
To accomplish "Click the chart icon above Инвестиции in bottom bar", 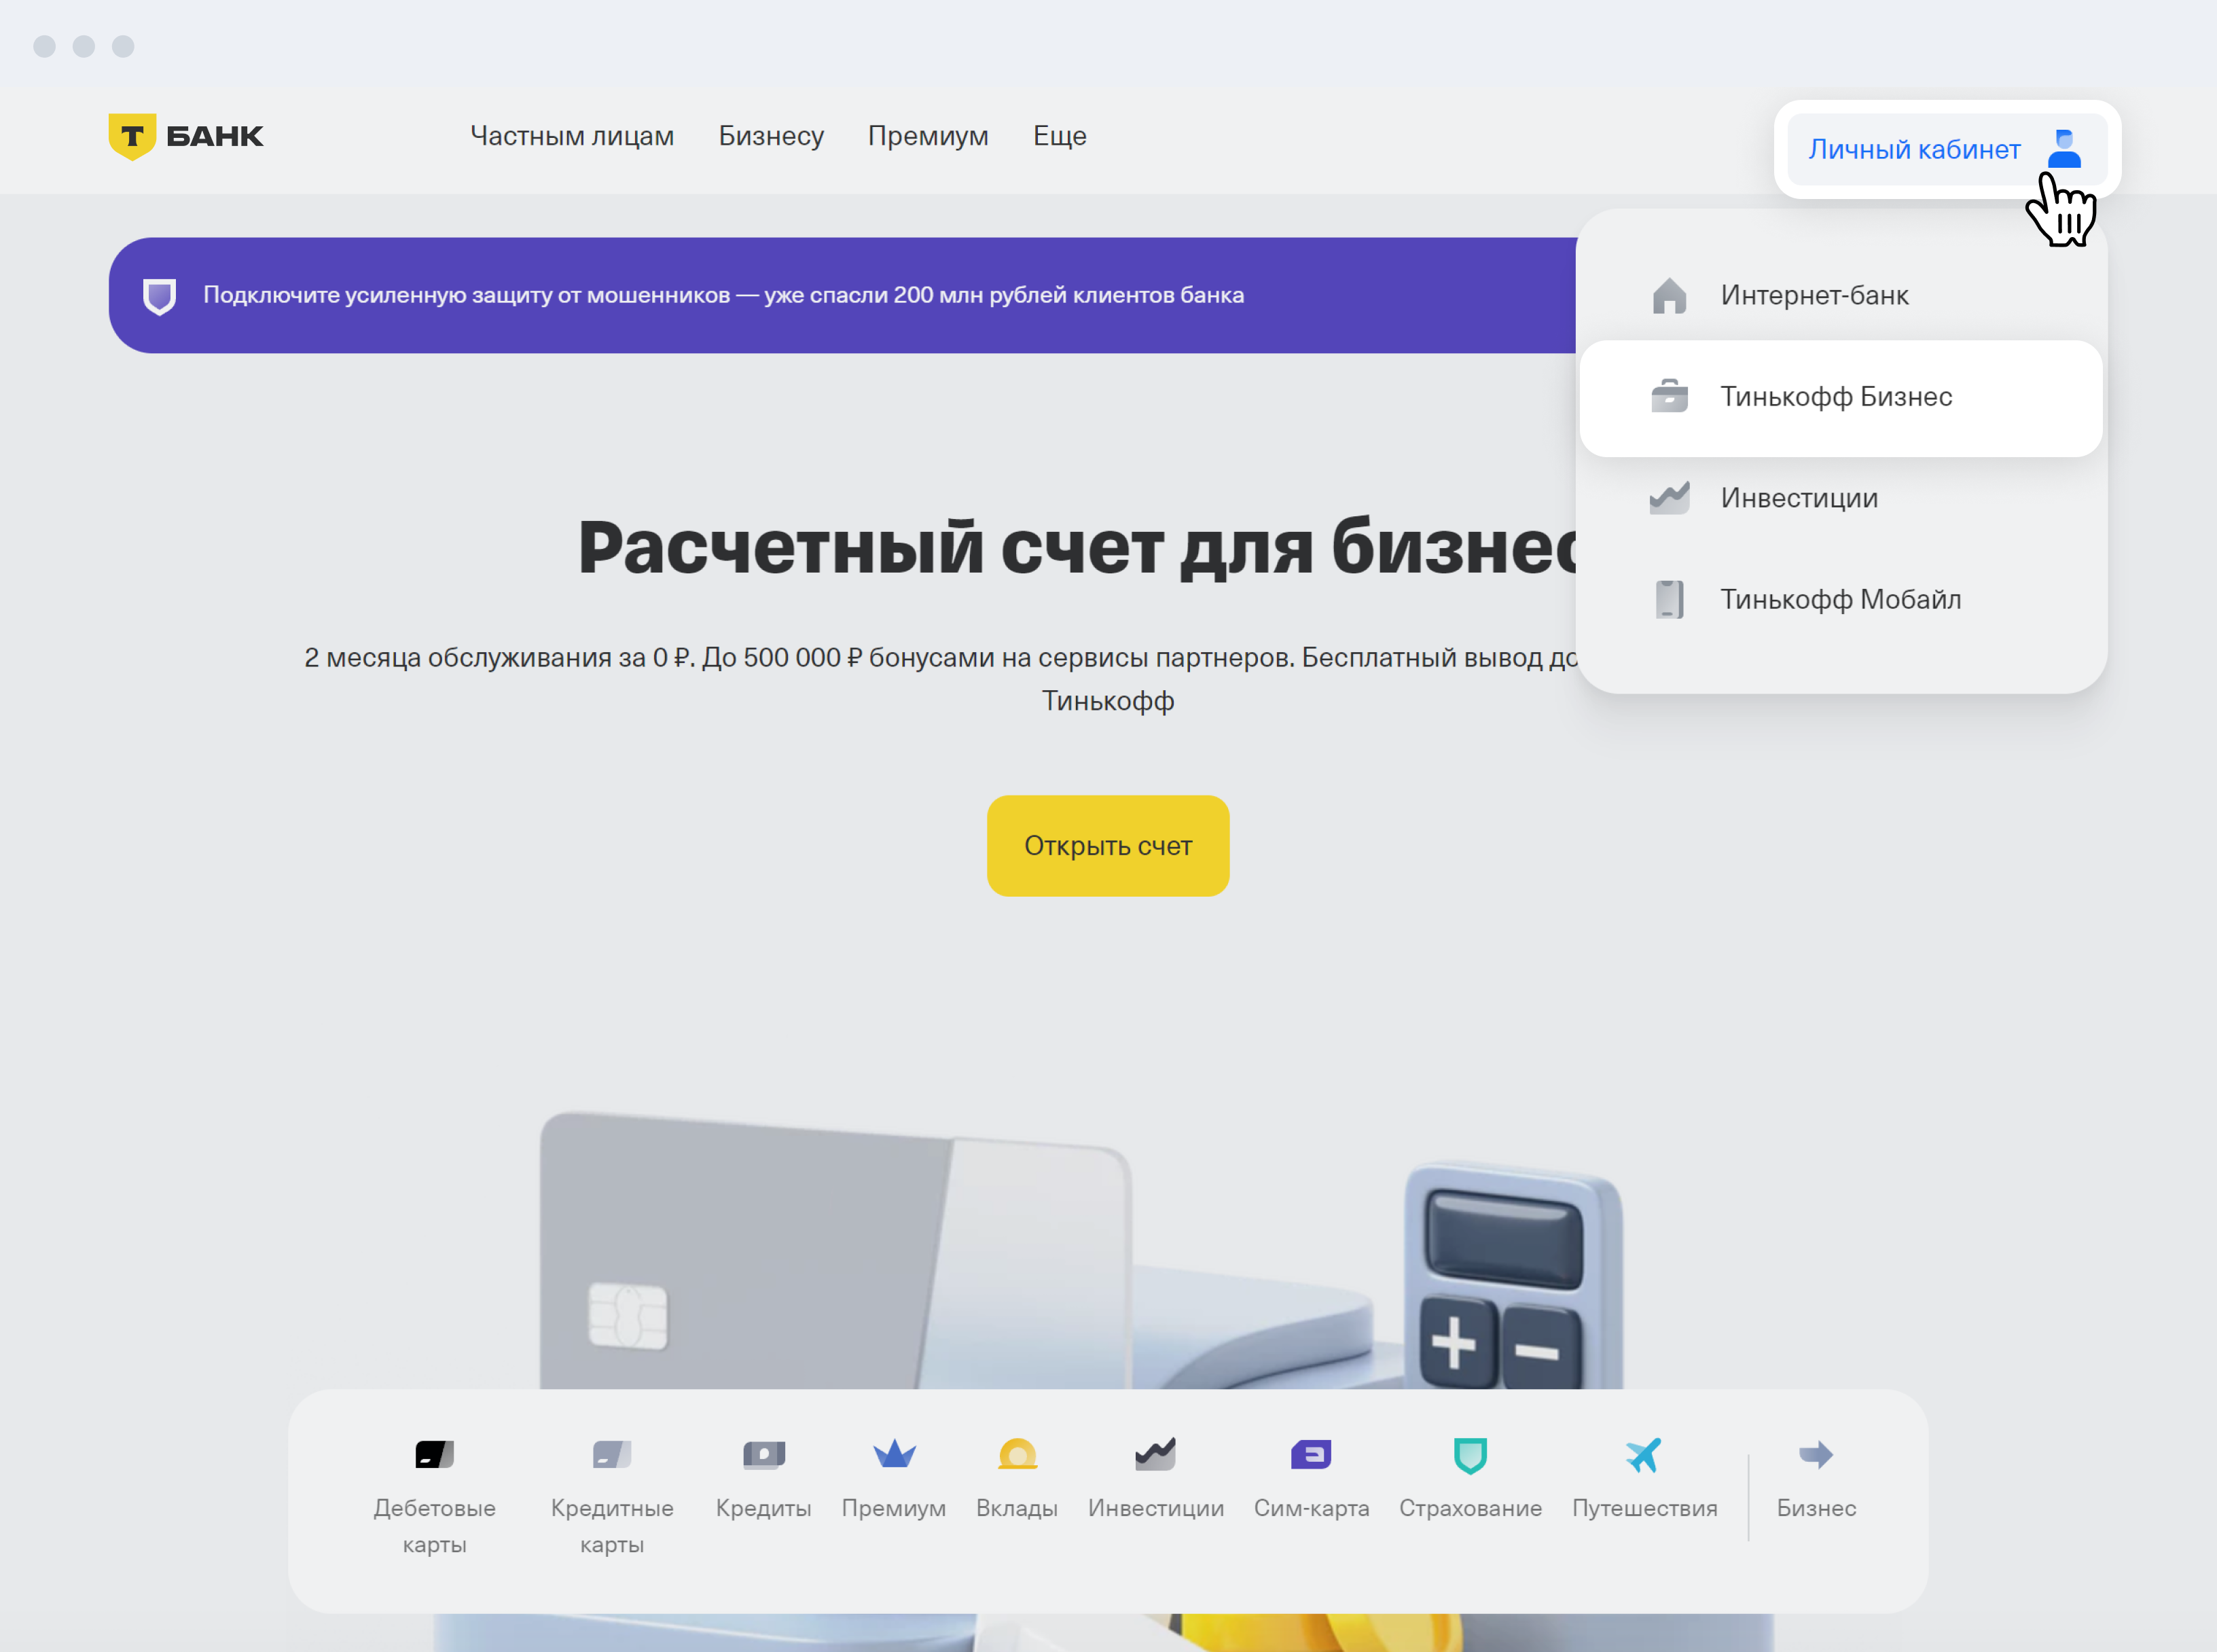I will (x=1155, y=1454).
